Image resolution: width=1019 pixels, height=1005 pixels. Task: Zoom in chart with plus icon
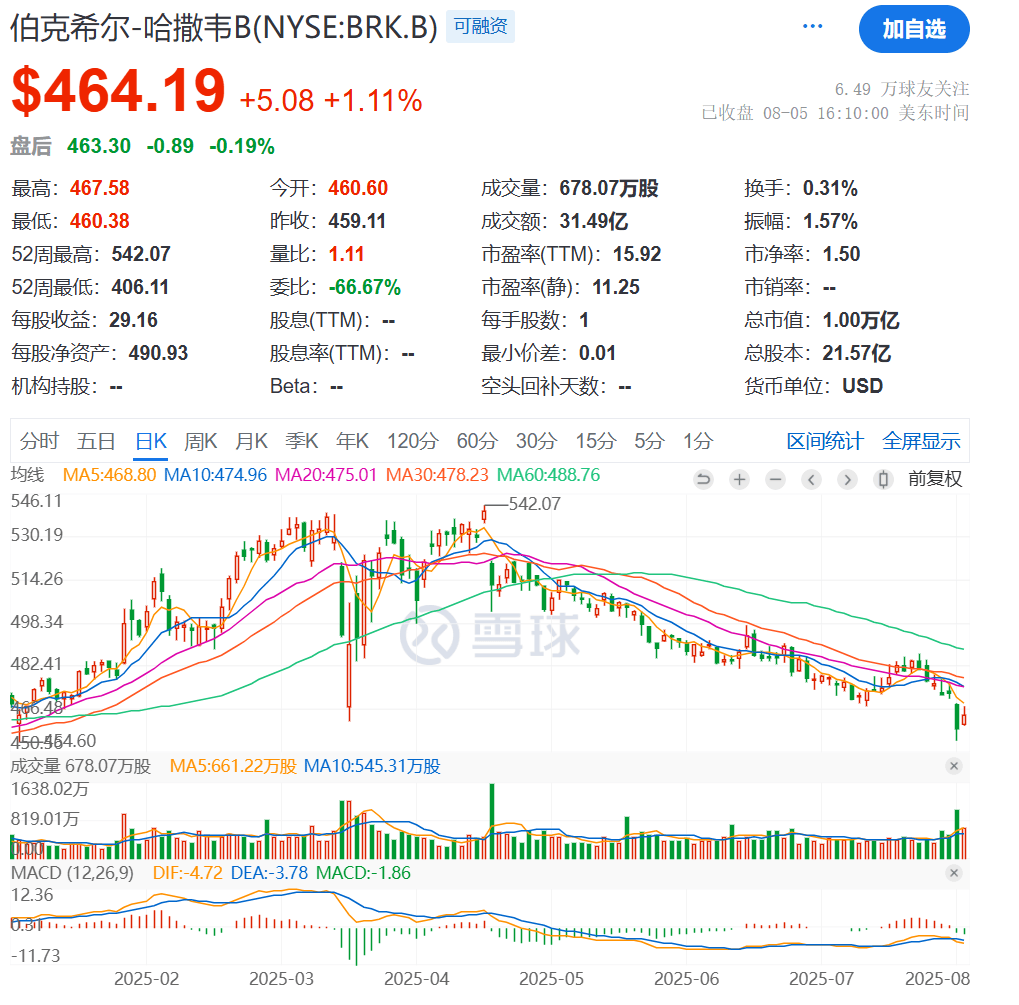[x=739, y=480]
